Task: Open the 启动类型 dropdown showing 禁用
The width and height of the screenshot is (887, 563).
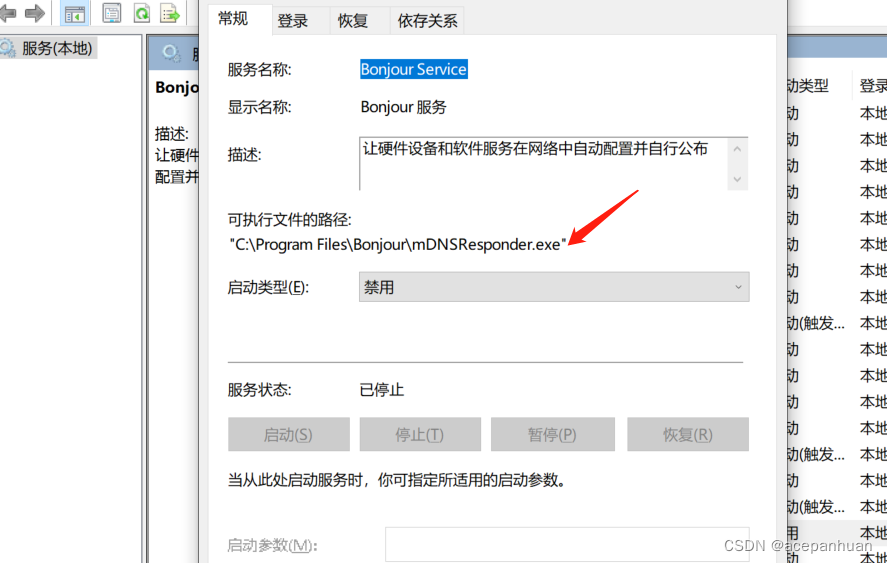Action: click(x=554, y=287)
